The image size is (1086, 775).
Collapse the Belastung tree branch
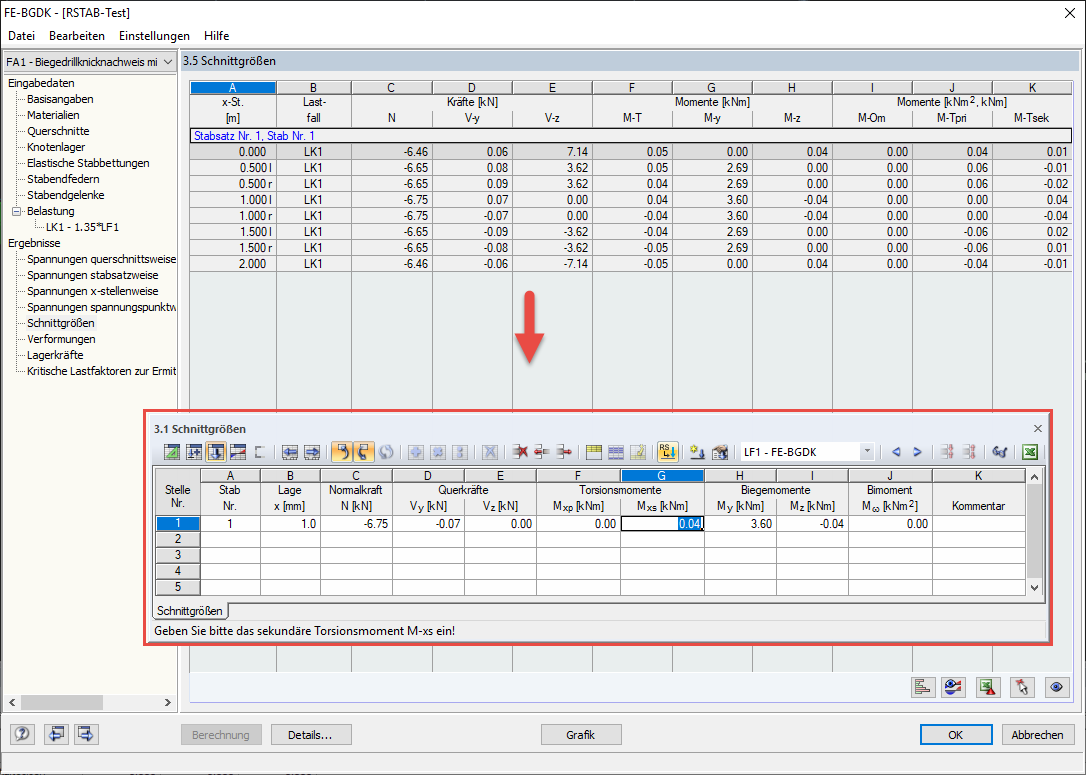pos(17,211)
